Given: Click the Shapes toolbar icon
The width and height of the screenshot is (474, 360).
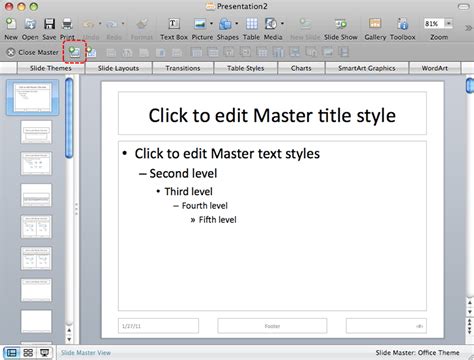Looking at the screenshot, I should [225, 24].
